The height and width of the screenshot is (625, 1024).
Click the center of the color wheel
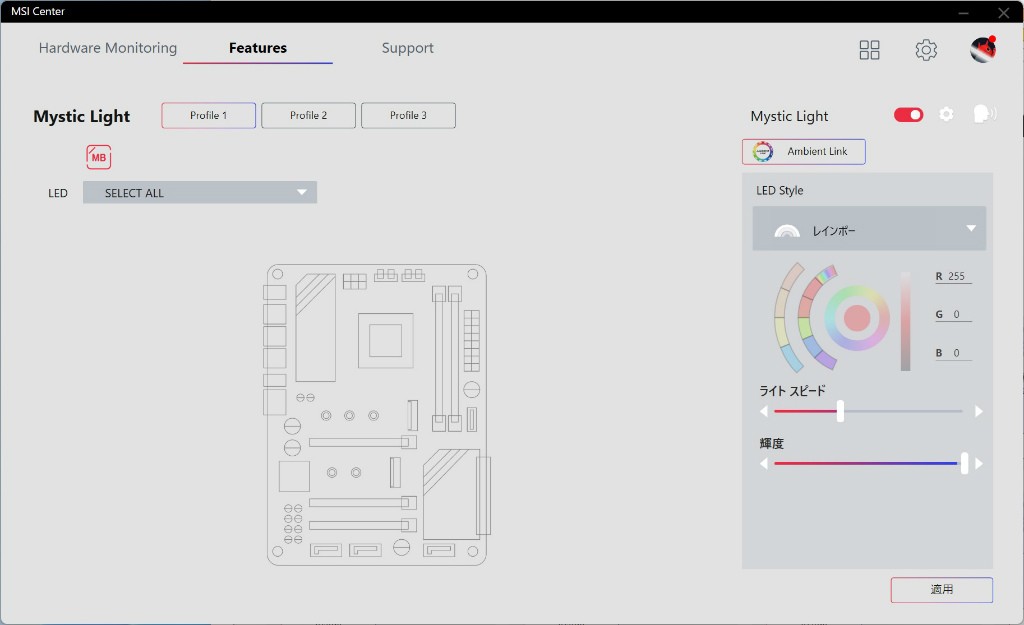click(857, 318)
